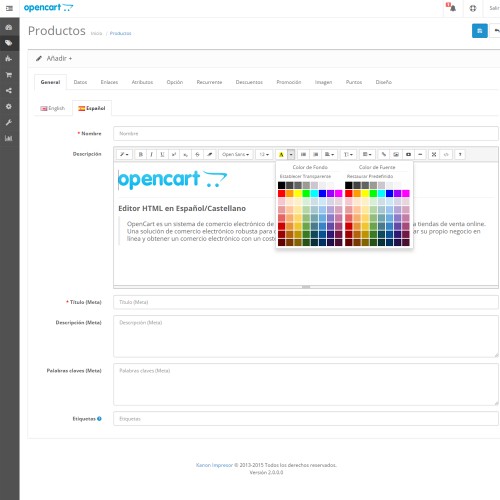Open the line height dropdown

348,154
